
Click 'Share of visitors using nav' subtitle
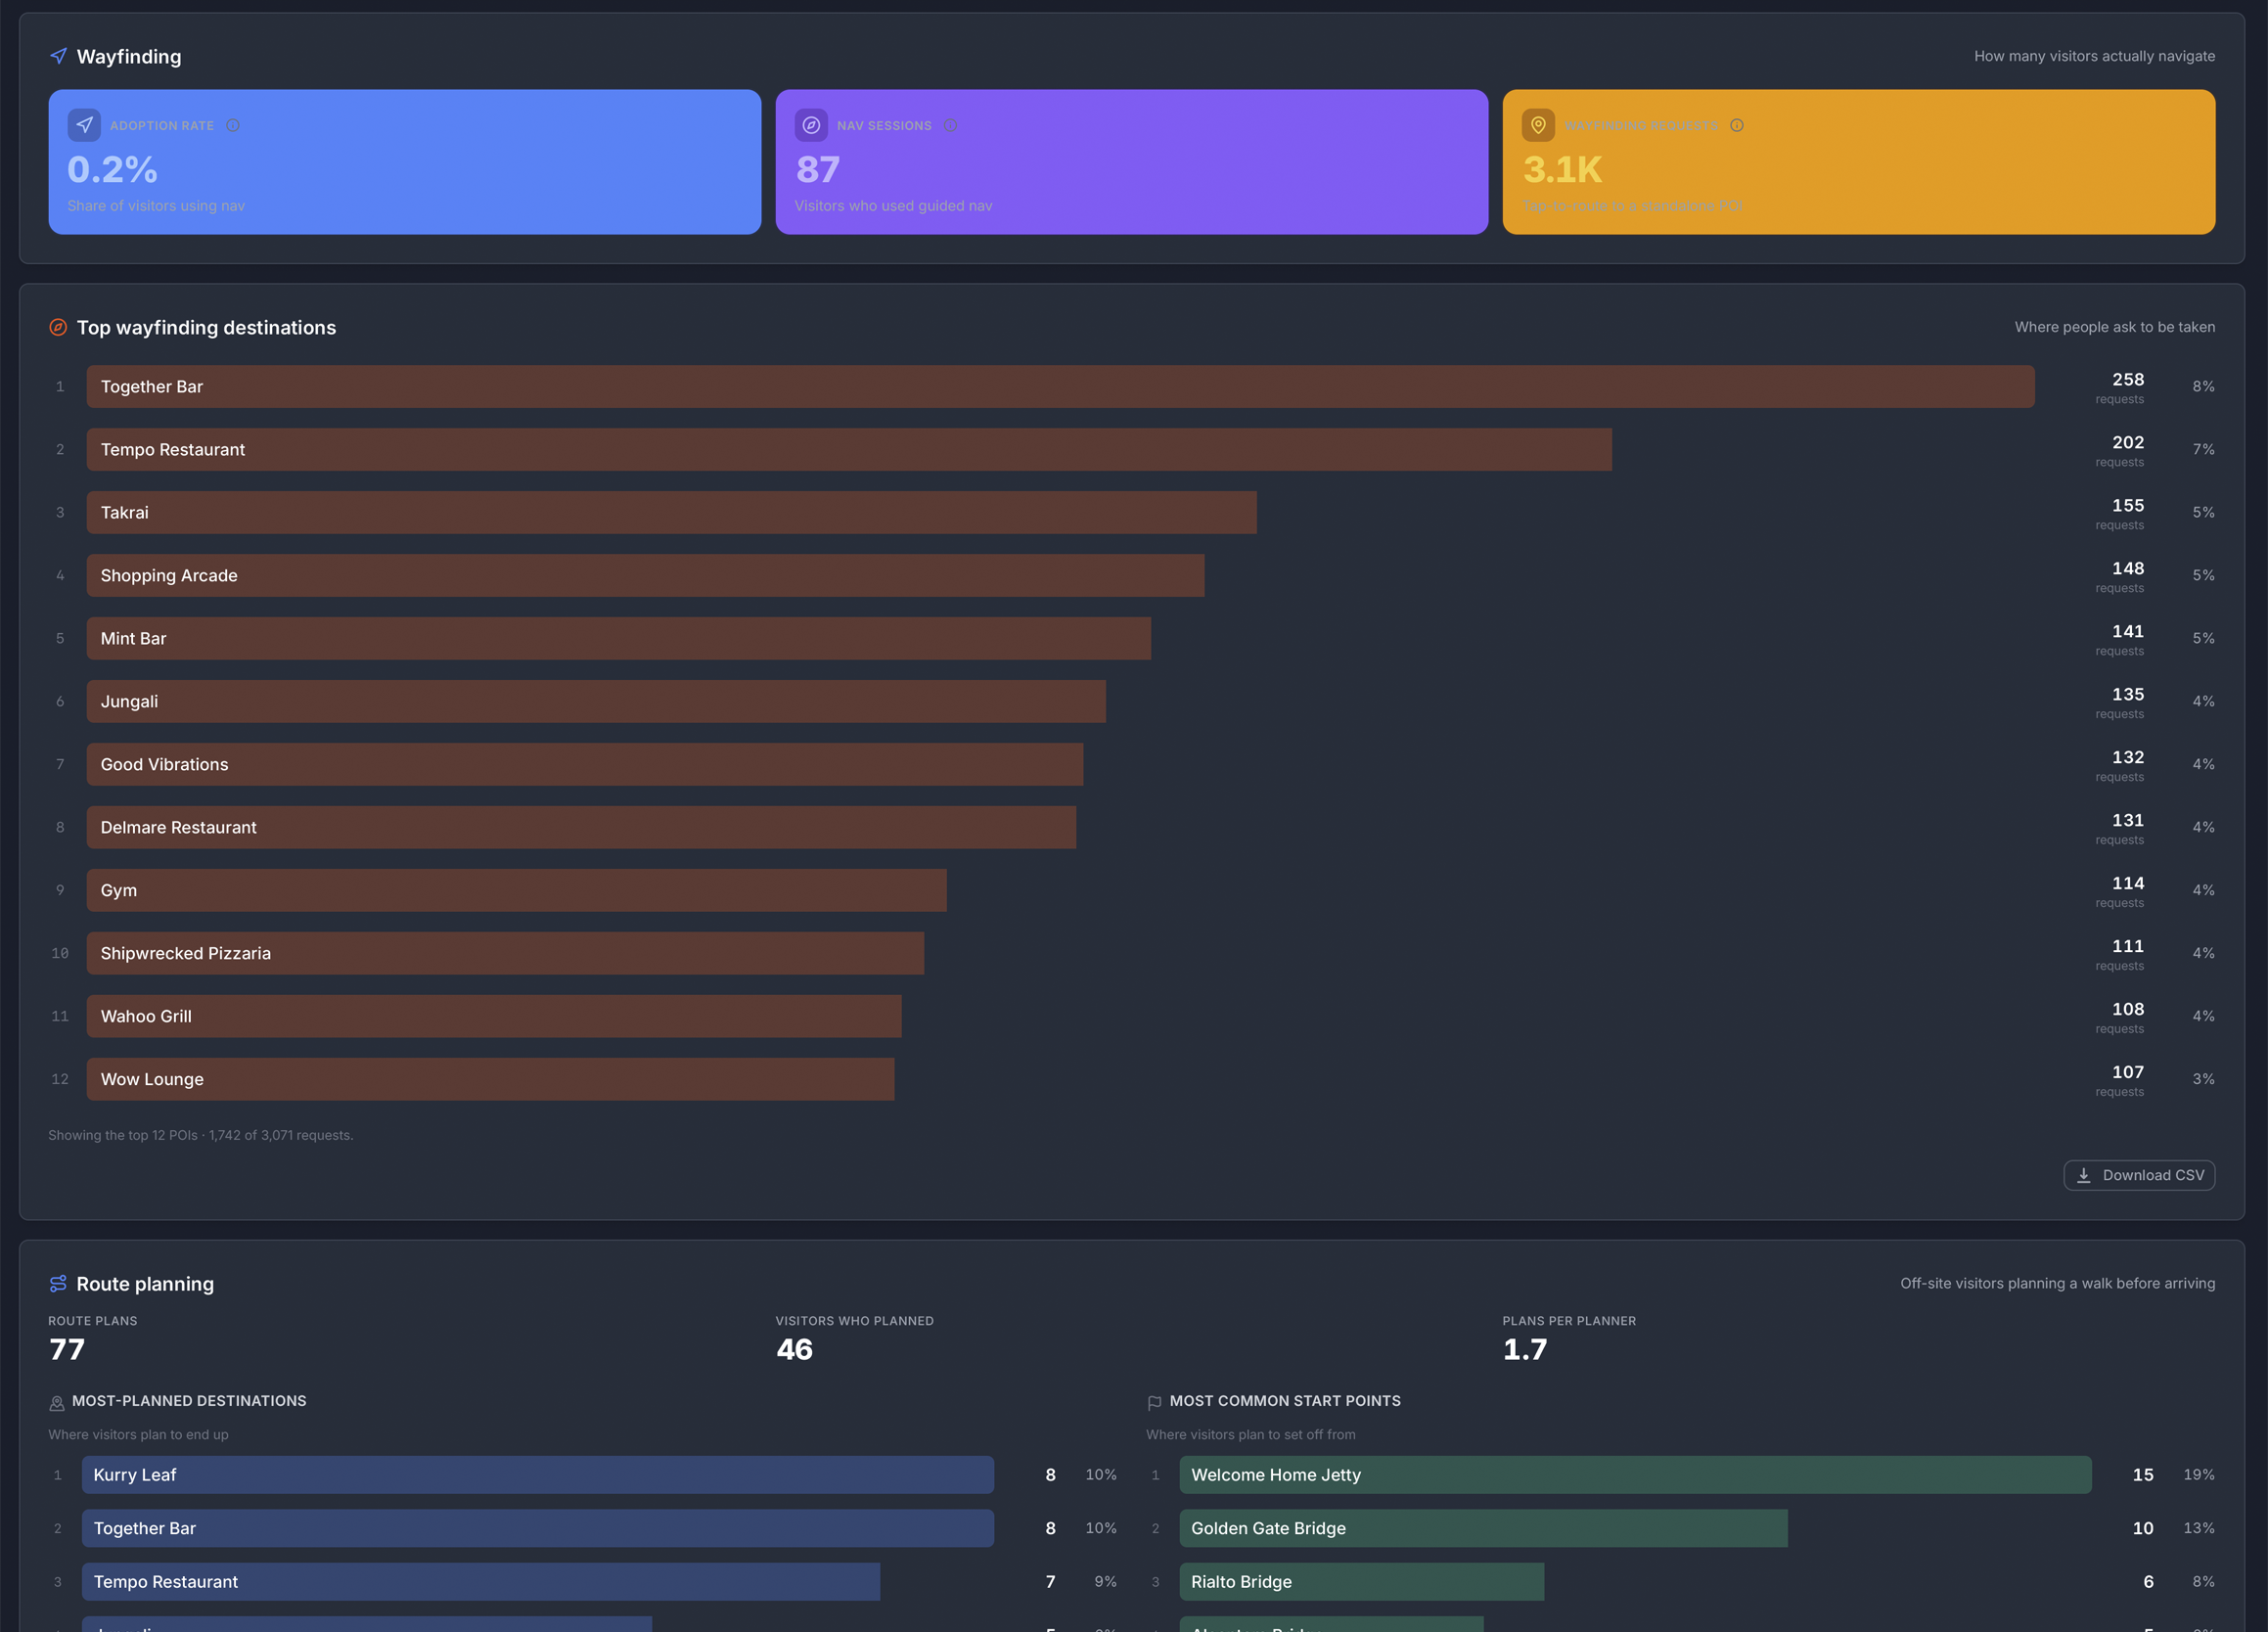point(156,205)
